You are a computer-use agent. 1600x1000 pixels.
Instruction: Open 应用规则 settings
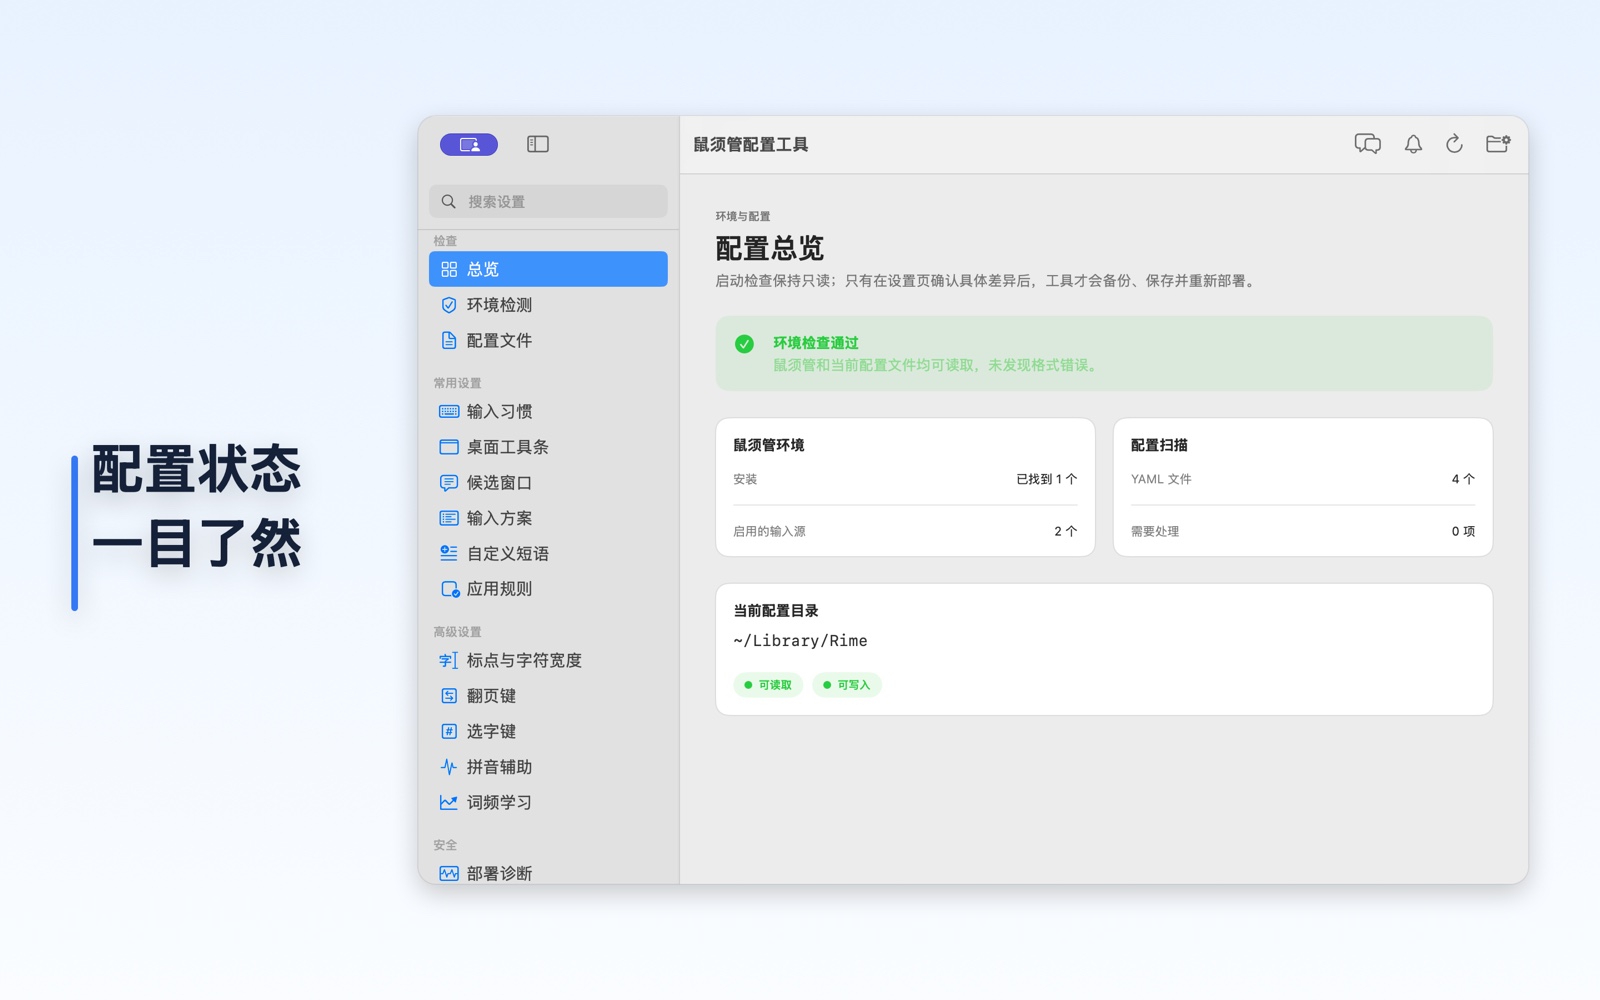[548, 589]
